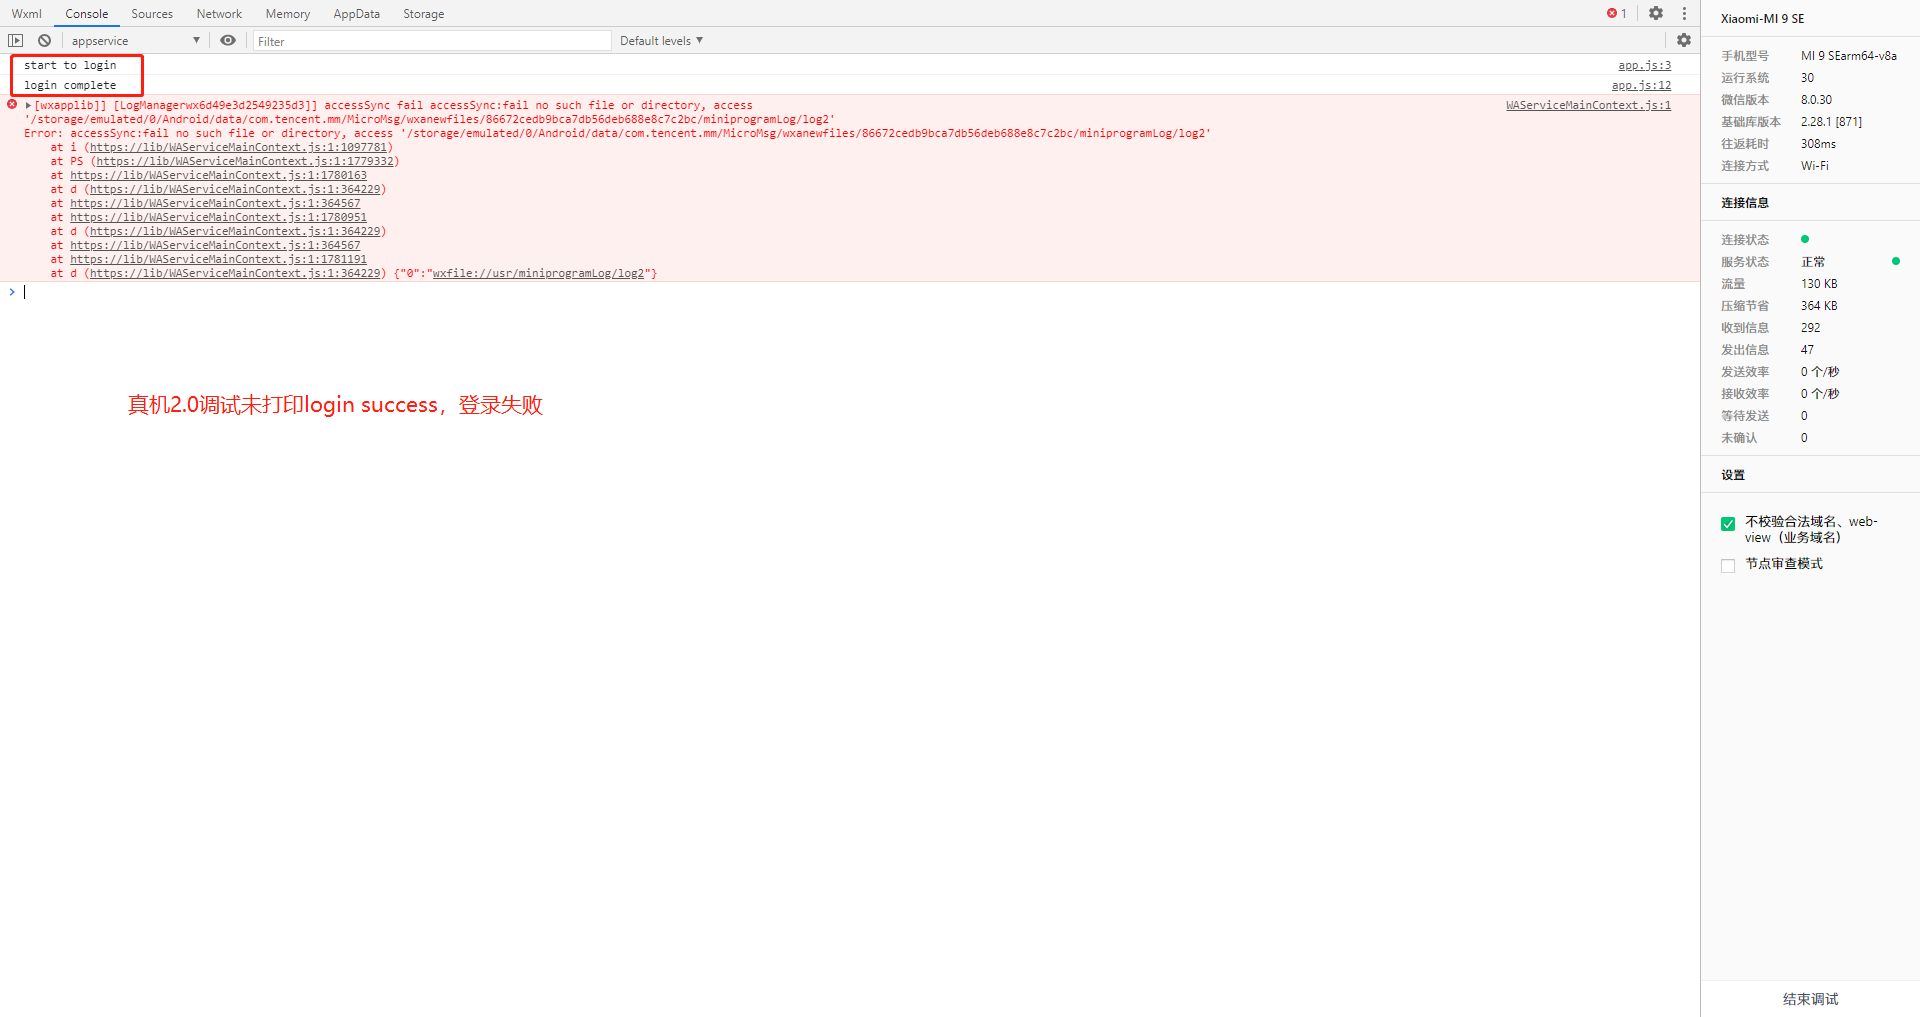Open the app.js:3 source link
This screenshot has height=1017, width=1920.
[x=1645, y=65]
